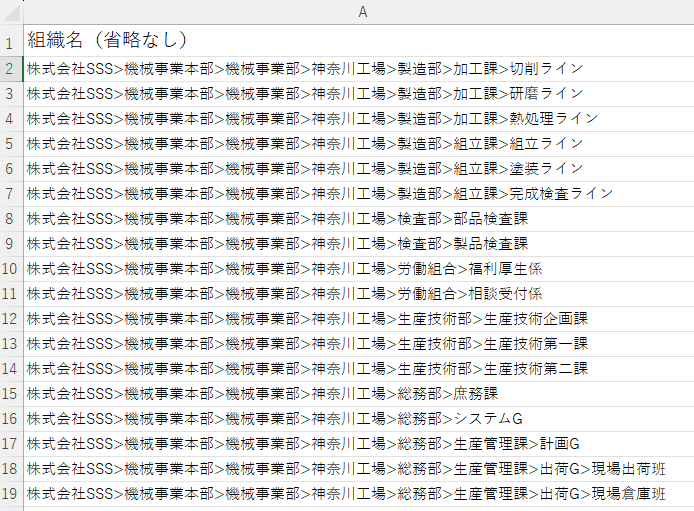Select cell ending with 完成検査ライン
This screenshot has width=694, height=511.
tap(359, 194)
